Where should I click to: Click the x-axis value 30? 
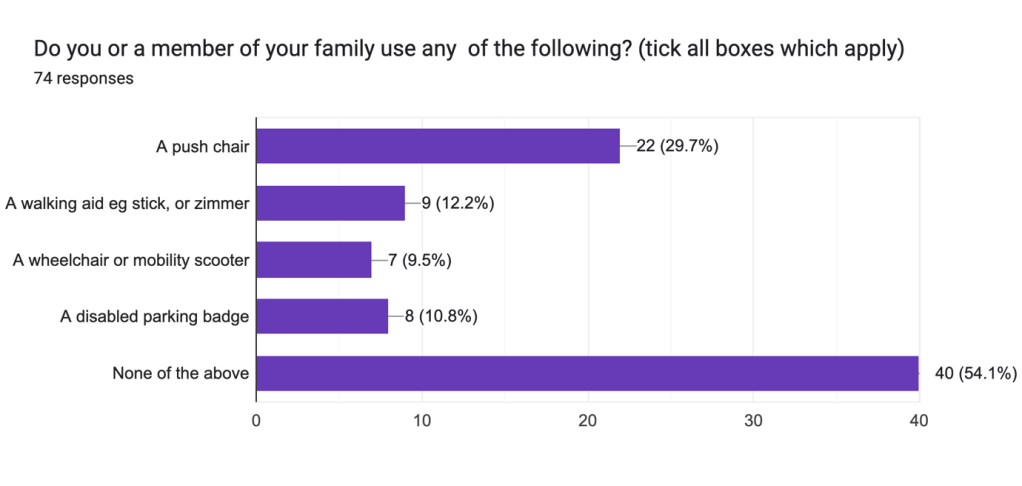click(x=753, y=421)
